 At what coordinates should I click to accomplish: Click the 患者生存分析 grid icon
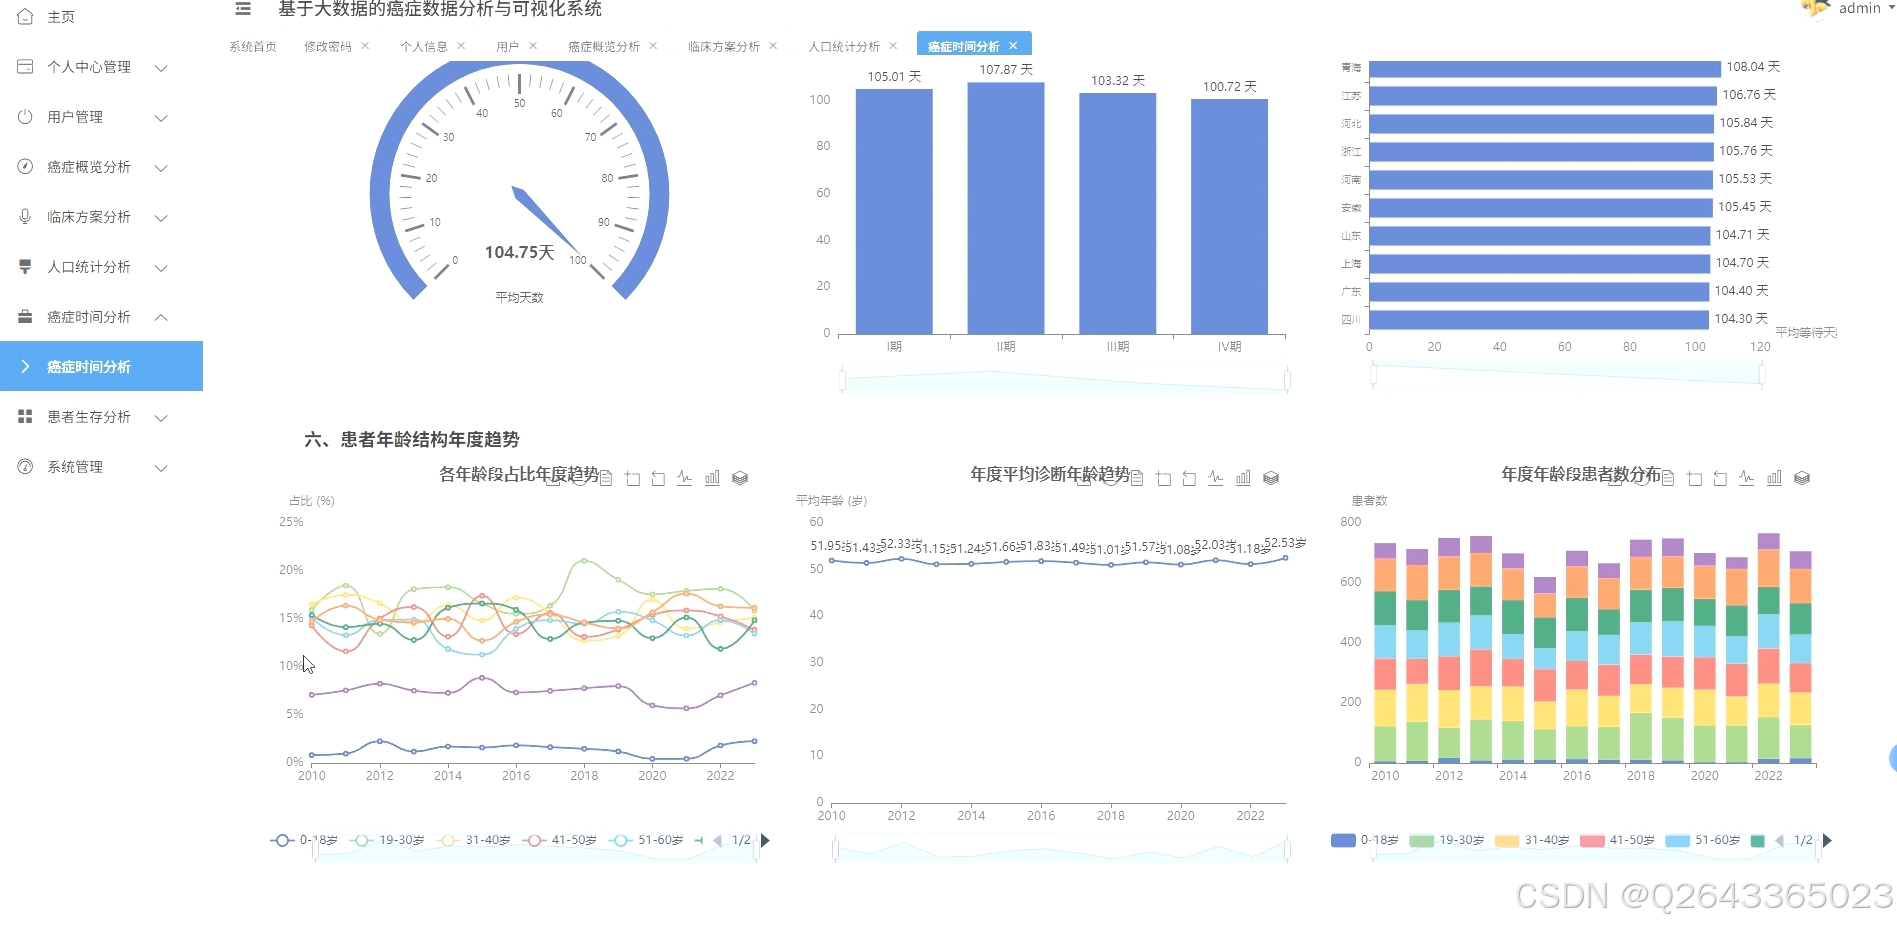[25, 417]
